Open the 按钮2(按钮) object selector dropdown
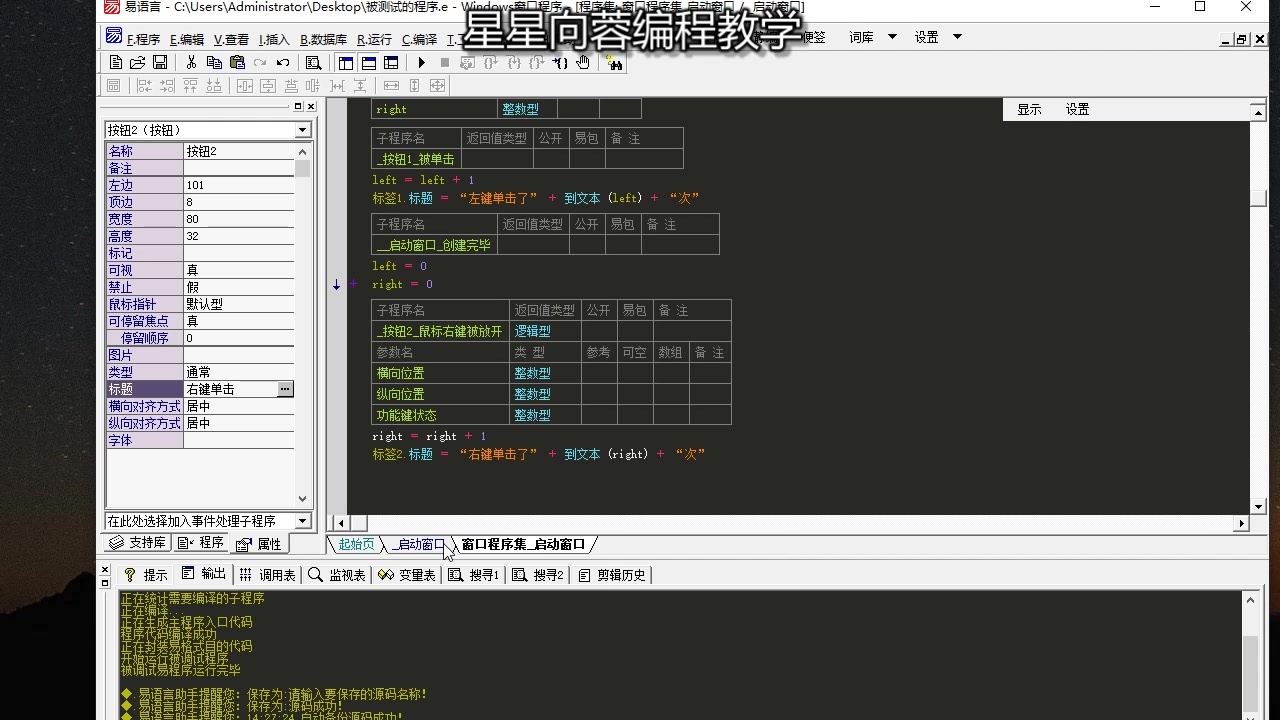 [x=303, y=130]
